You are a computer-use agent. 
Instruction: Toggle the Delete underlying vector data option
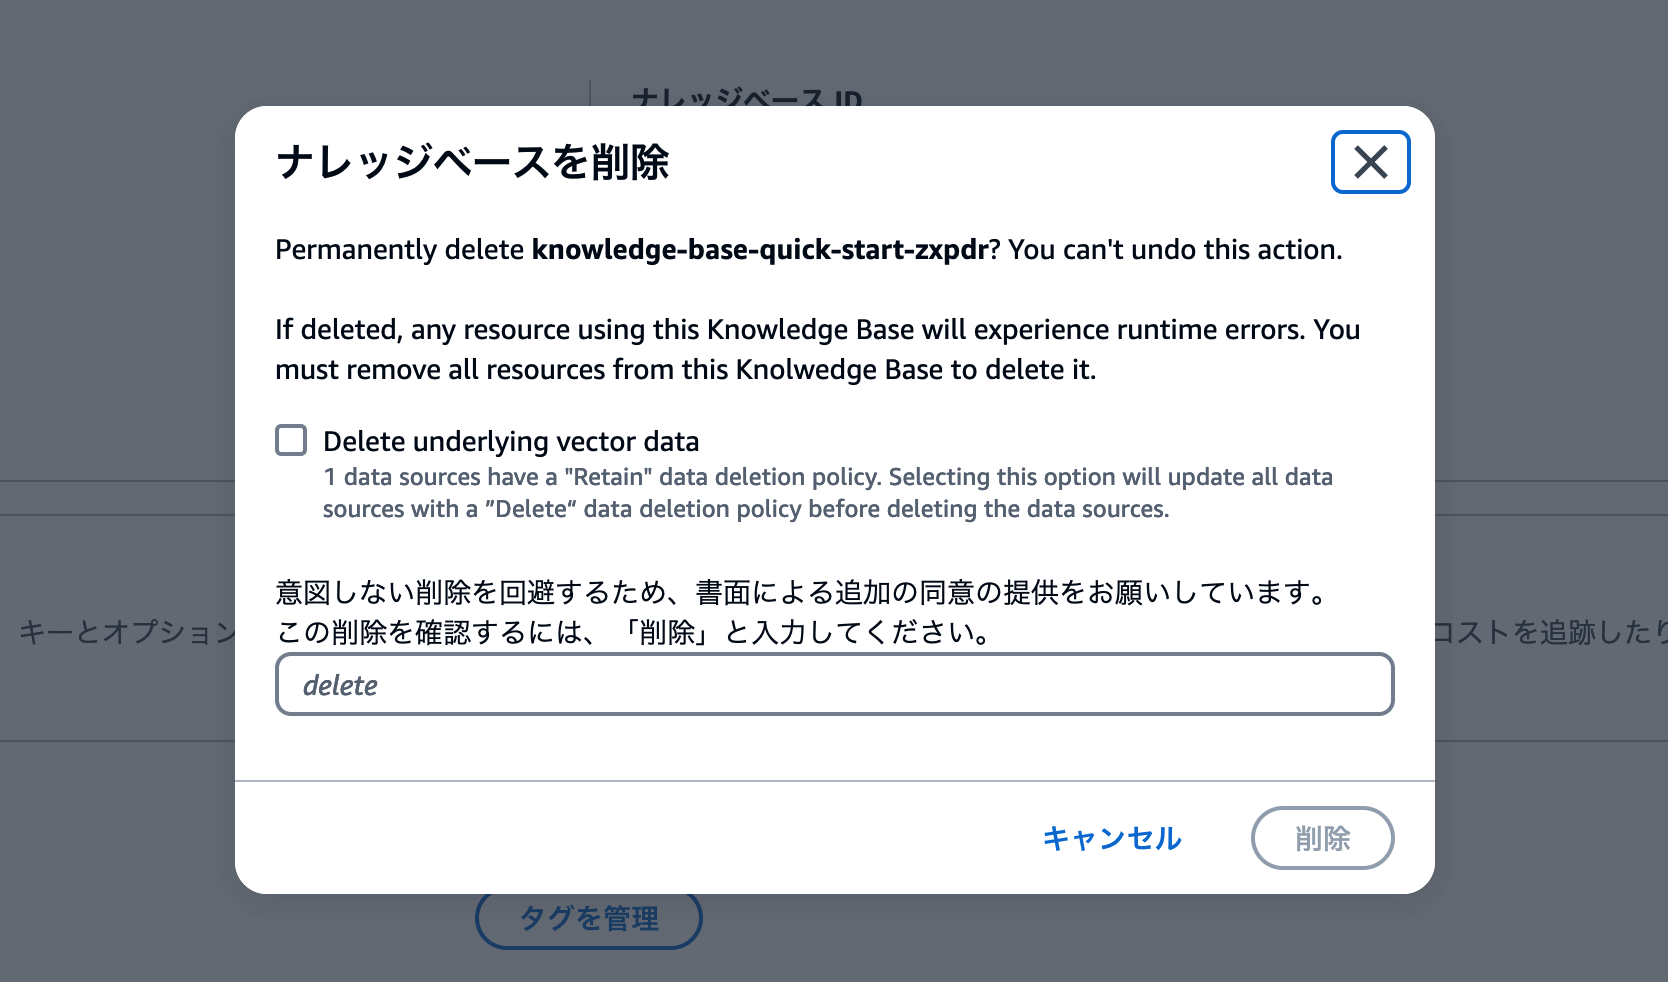click(x=290, y=440)
